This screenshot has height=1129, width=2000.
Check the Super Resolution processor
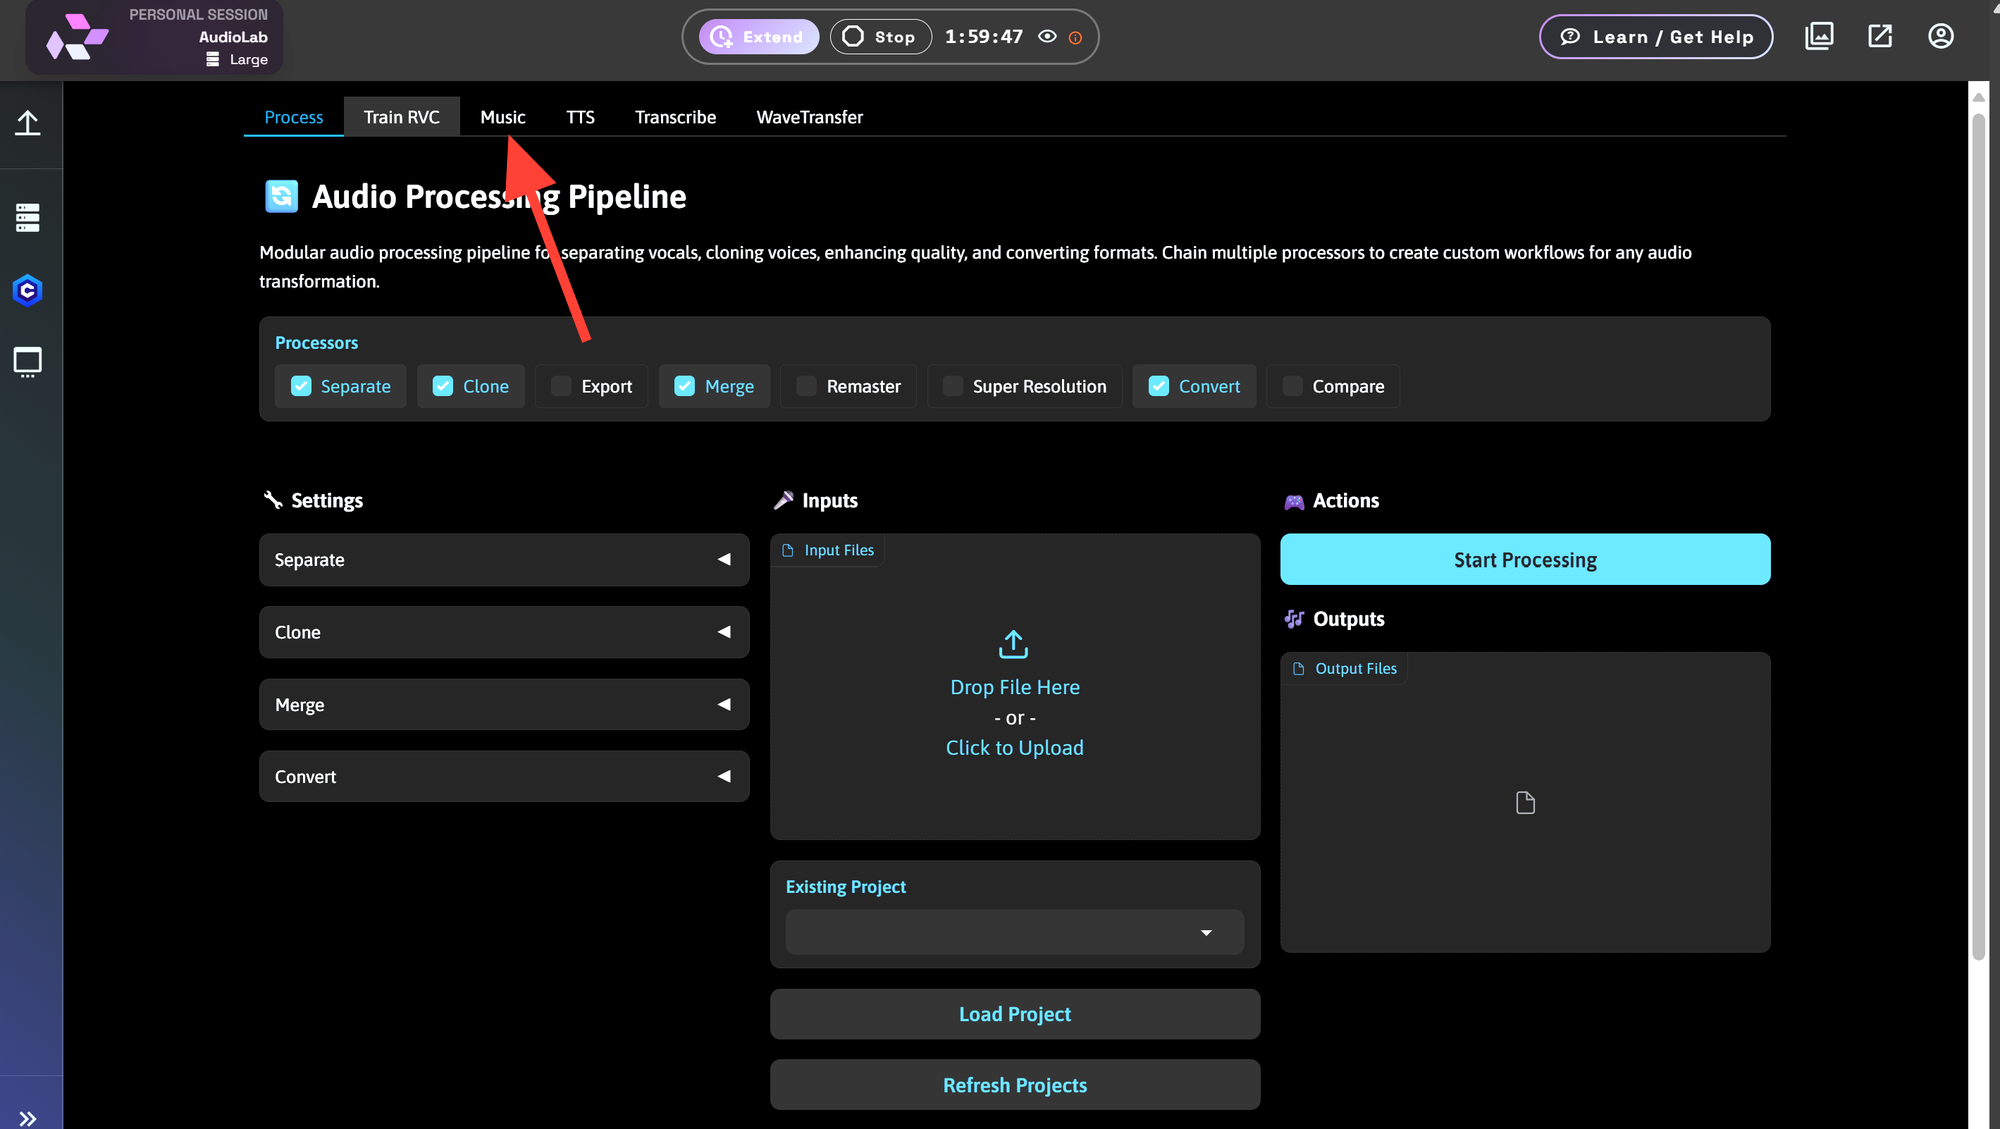pos(951,386)
